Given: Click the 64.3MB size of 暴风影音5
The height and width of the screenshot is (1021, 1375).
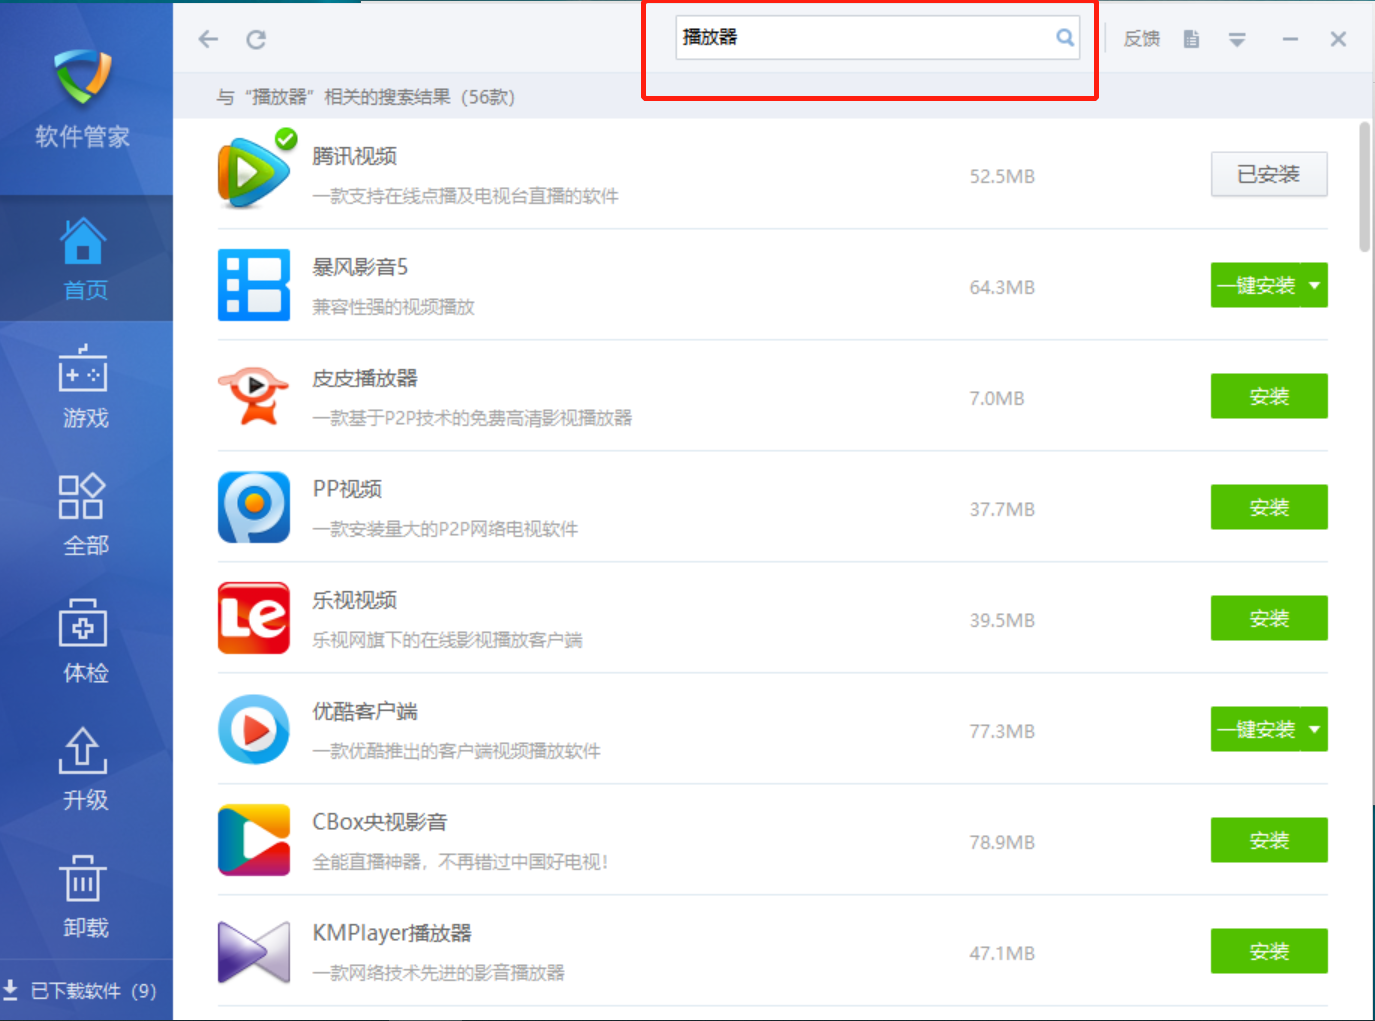Looking at the screenshot, I should point(1002,287).
